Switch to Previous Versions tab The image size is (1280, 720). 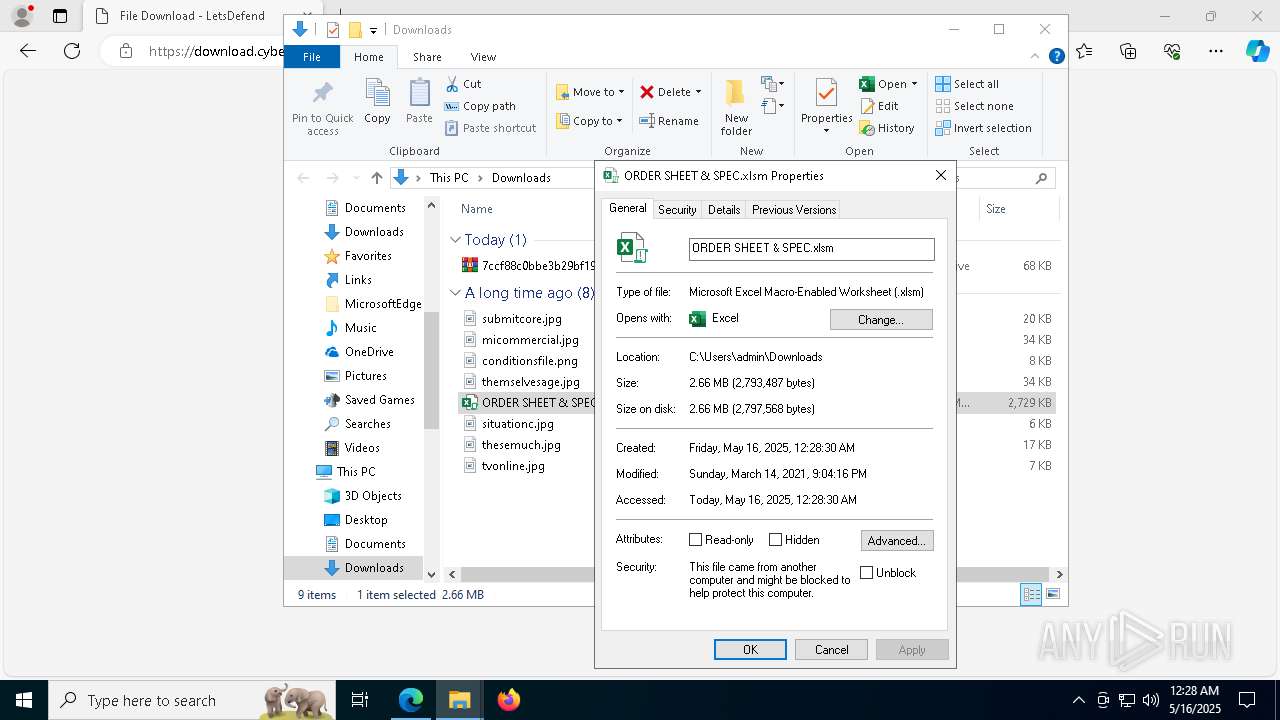pos(794,210)
